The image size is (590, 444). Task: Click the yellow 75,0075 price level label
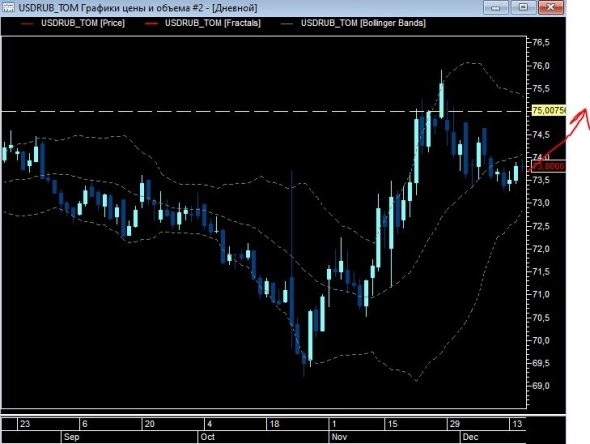pos(549,110)
